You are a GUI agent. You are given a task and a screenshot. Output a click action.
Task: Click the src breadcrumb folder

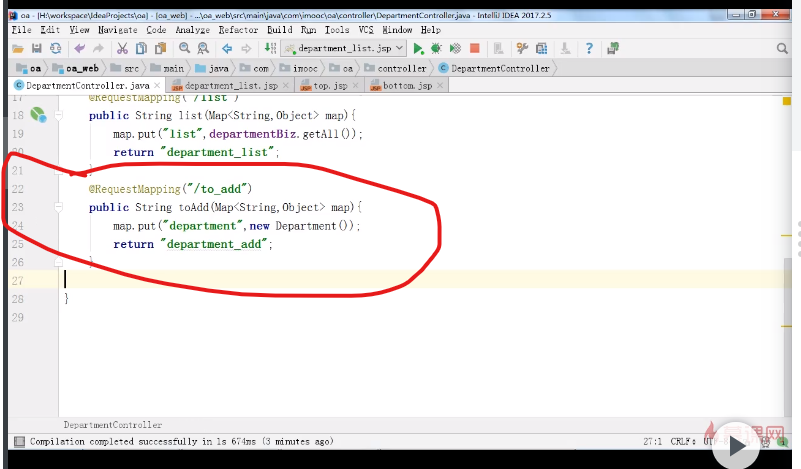coord(125,68)
